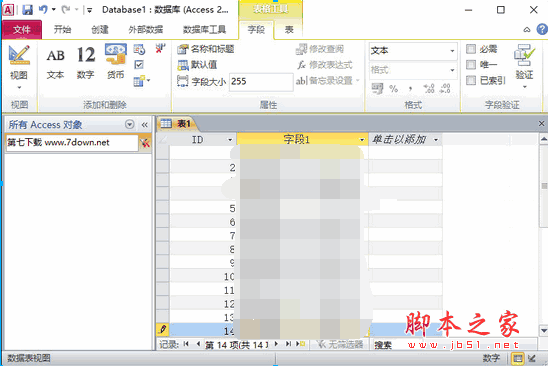Screen dimensions: 548x366
Task: Open 名称和标题 name and caption
Action: pos(206,49)
